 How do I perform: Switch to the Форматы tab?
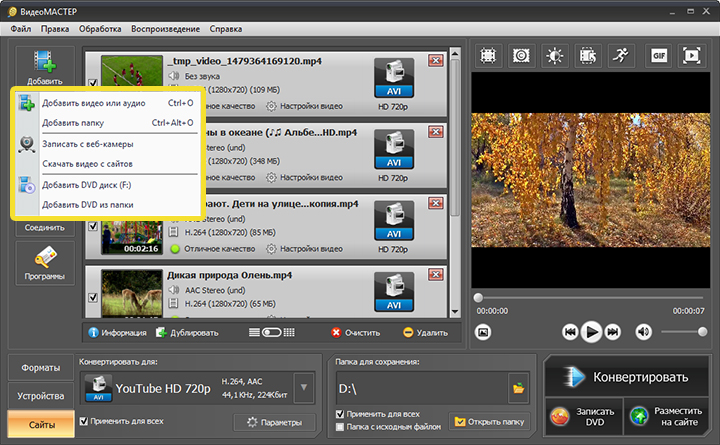pos(40,368)
